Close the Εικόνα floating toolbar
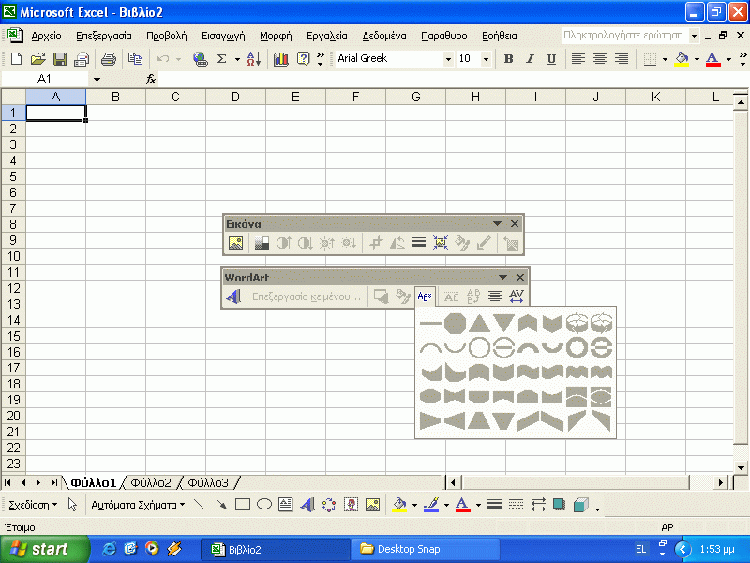Screen dimensions: 750x563 point(515,223)
